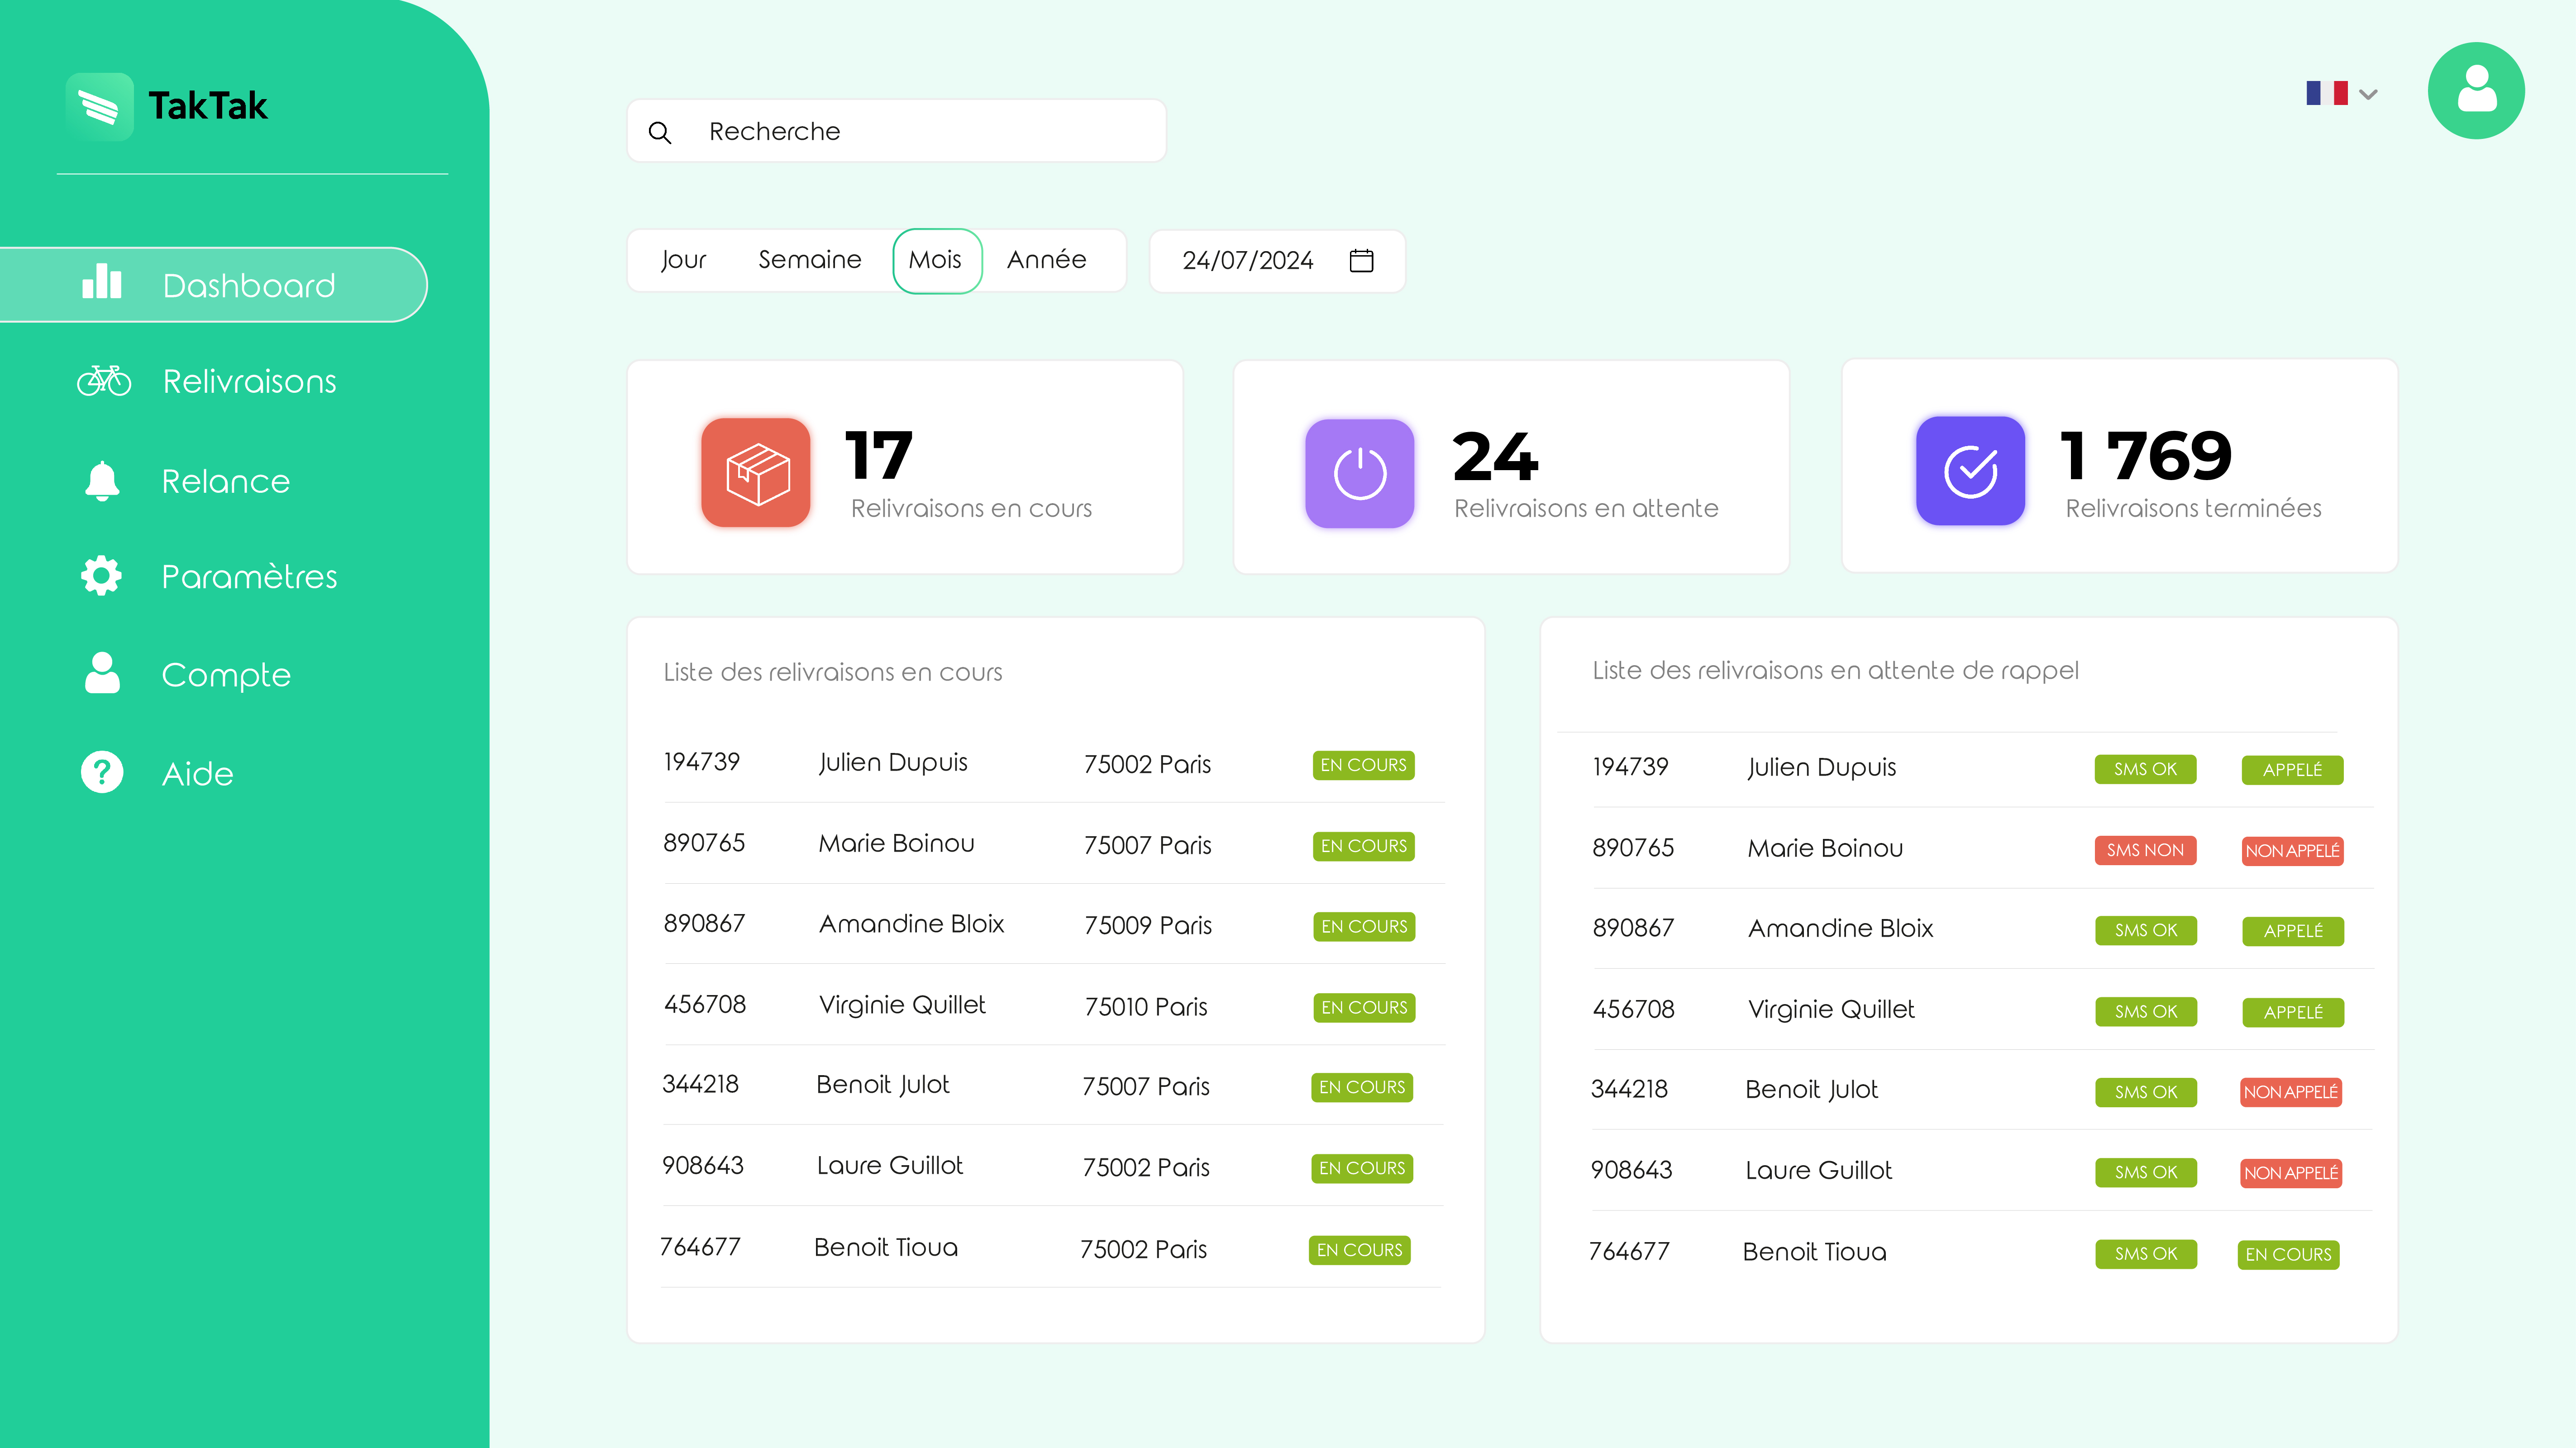Viewport: 2576px width, 1448px height.
Task: Click the Paramètres gear icon
Action: point(101,576)
